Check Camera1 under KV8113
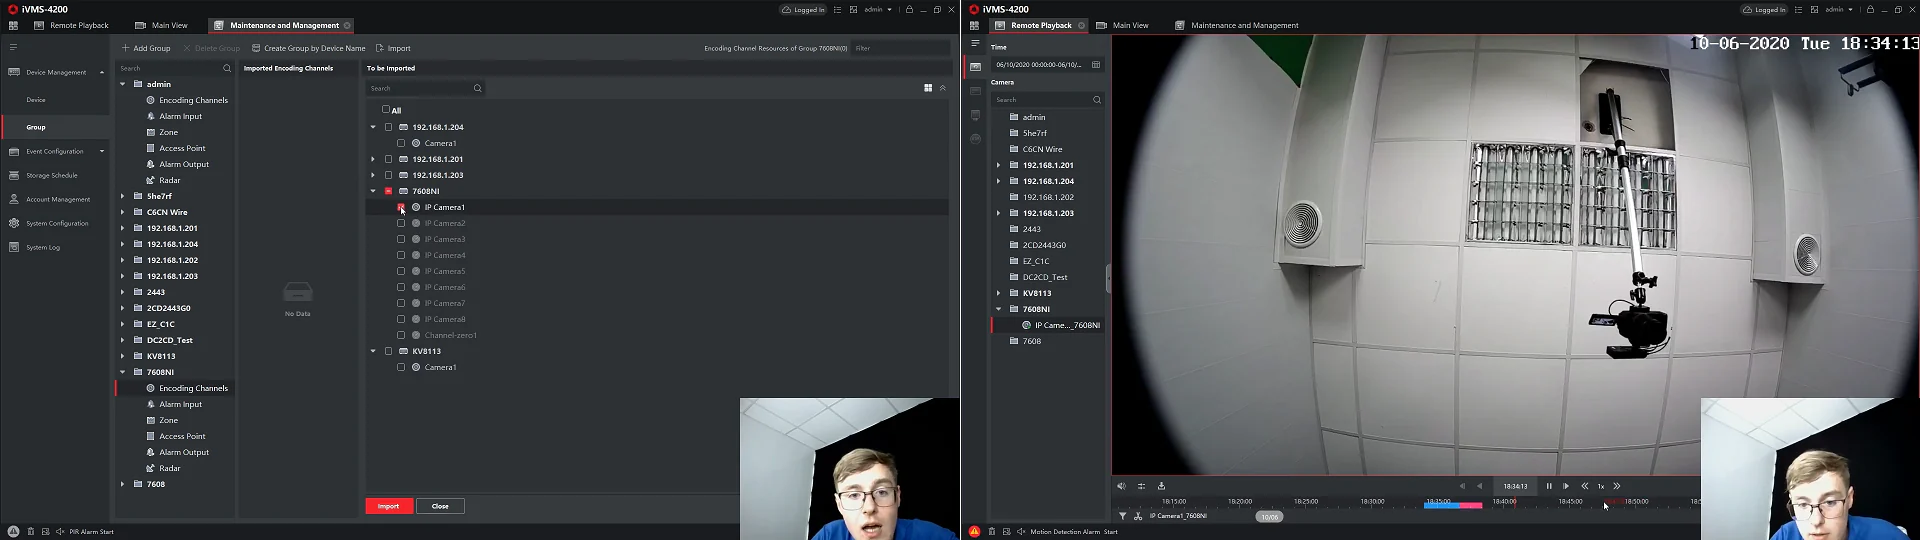Screen dimensions: 1920x540 tap(401, 367)
